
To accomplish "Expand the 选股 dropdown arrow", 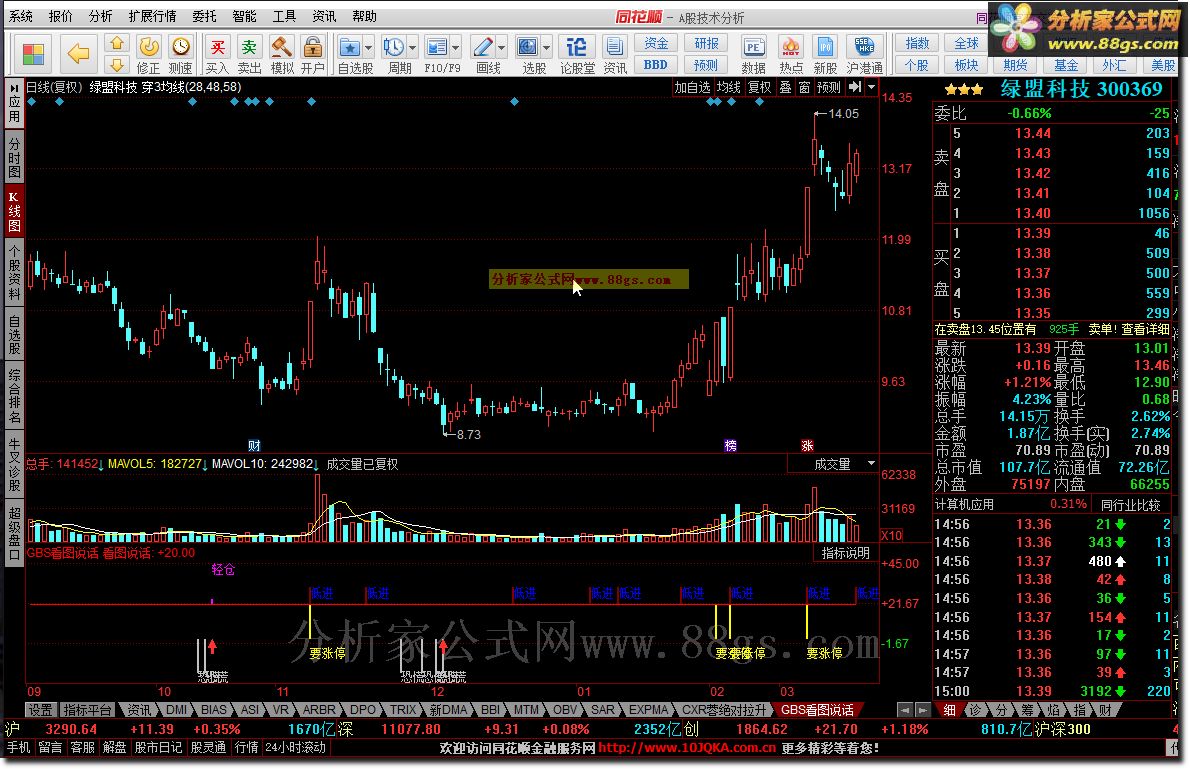I will tap(546, 48).
